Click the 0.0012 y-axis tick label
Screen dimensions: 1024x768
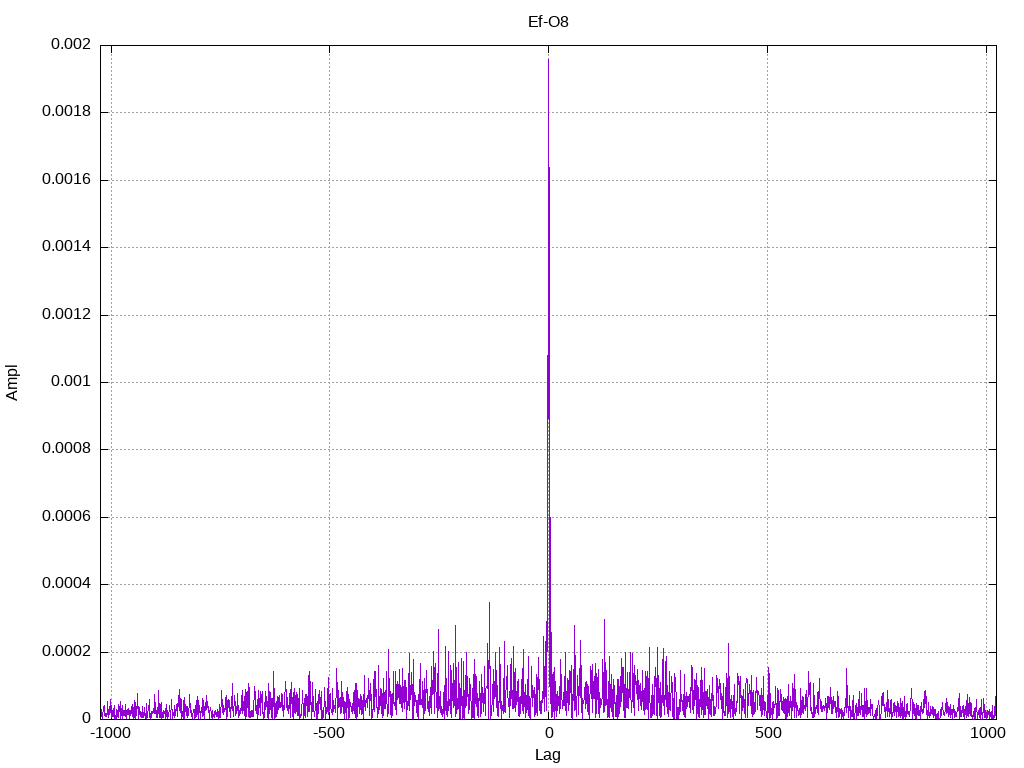pos(66,315)
